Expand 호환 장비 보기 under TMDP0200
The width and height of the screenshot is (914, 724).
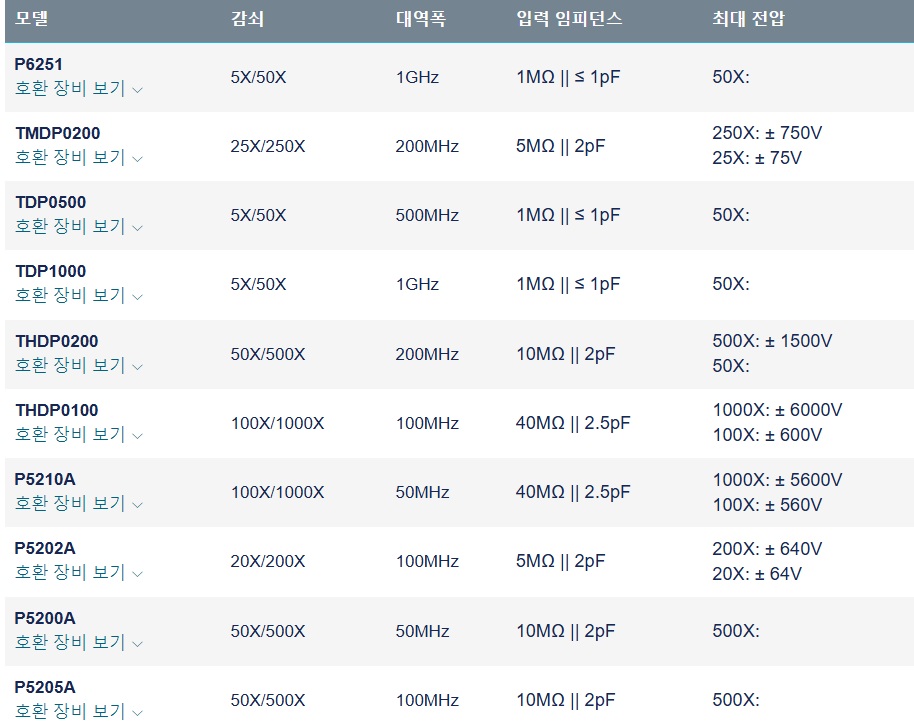(79, 157)
